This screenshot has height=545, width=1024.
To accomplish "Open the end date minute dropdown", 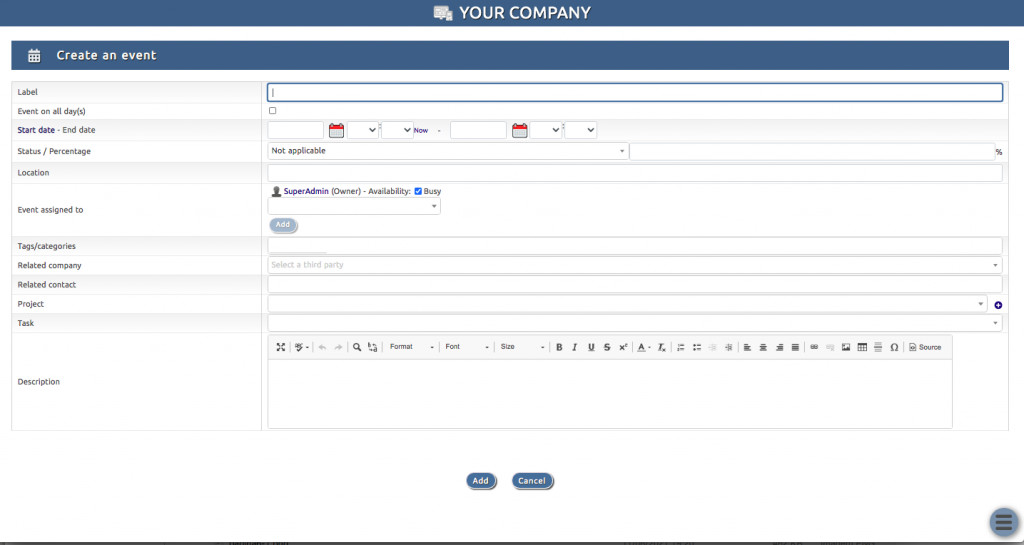I will click(581, 130).
